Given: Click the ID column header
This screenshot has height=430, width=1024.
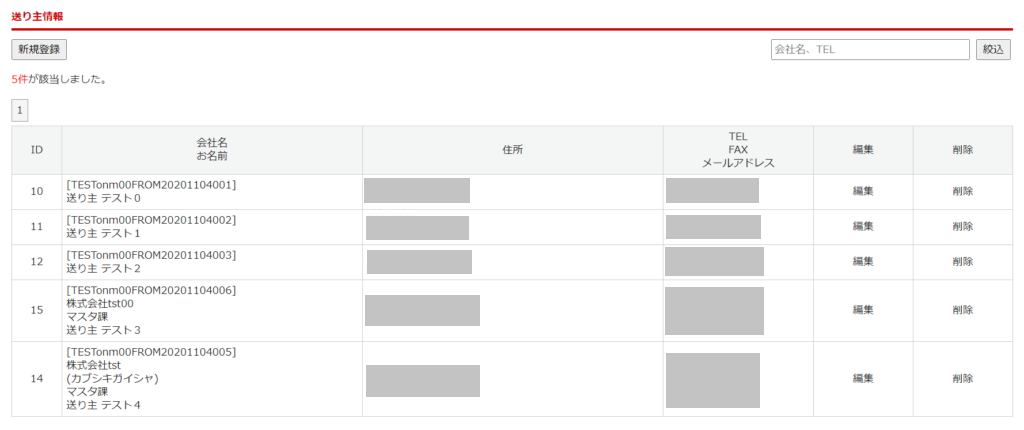Looking at the screenshot, I should [37, 150].
